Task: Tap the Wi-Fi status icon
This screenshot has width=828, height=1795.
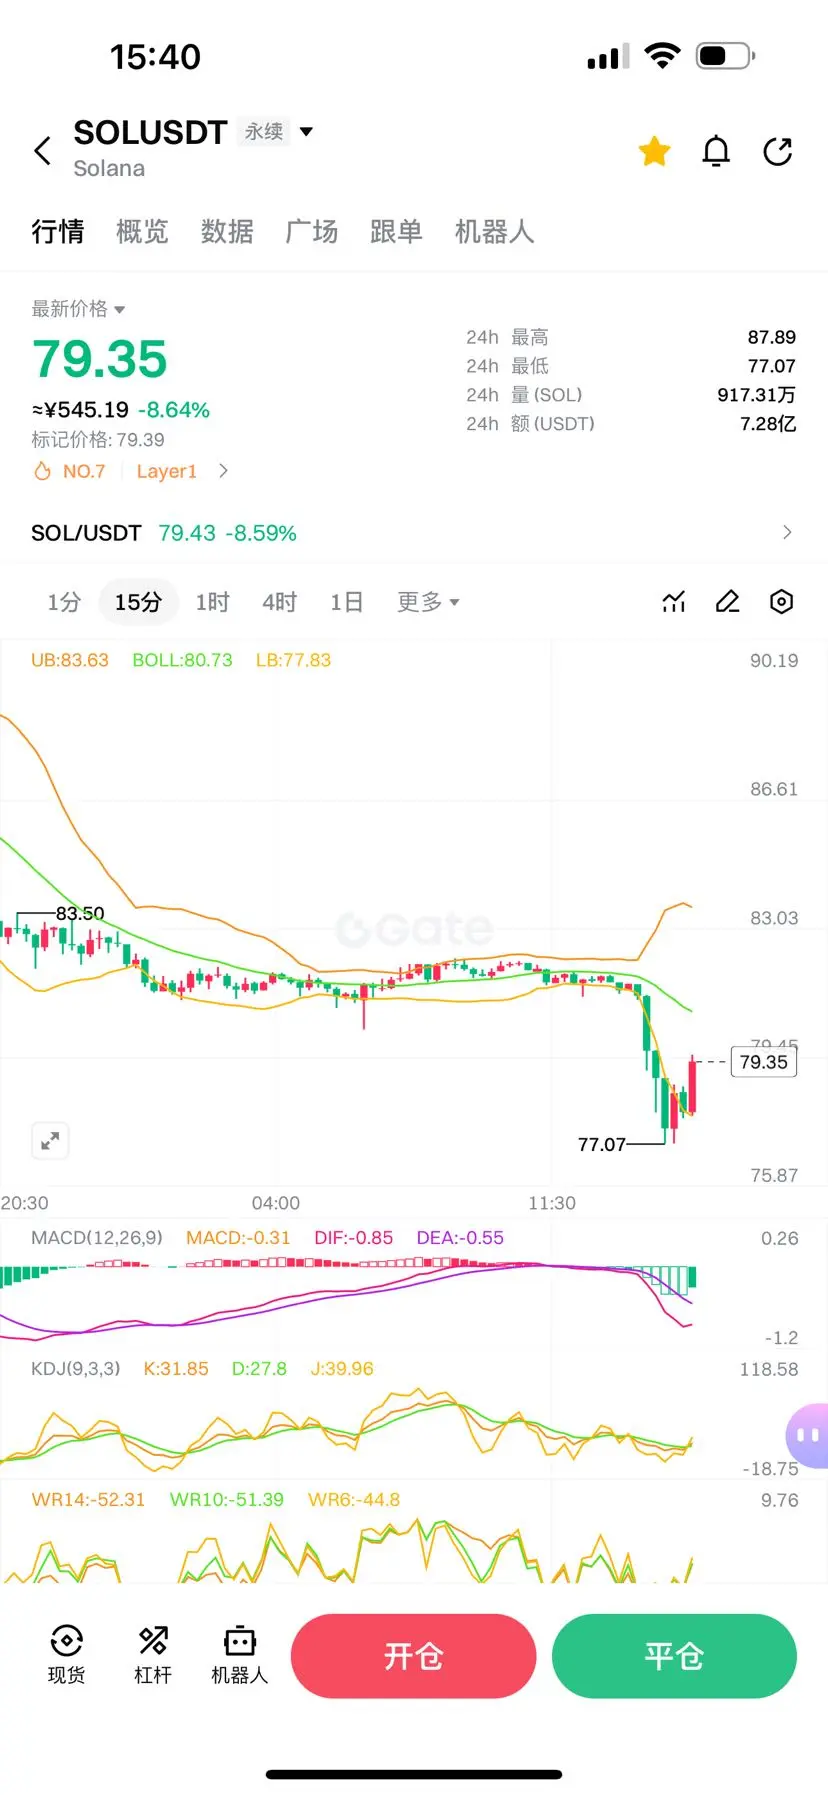Action: tap(662, 56)
